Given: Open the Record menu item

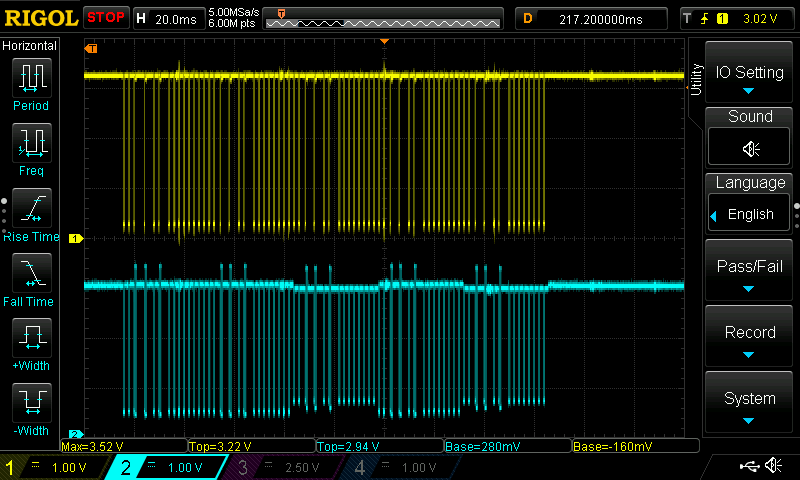Looking at the screenshot, I should click(x=749, y=338).
